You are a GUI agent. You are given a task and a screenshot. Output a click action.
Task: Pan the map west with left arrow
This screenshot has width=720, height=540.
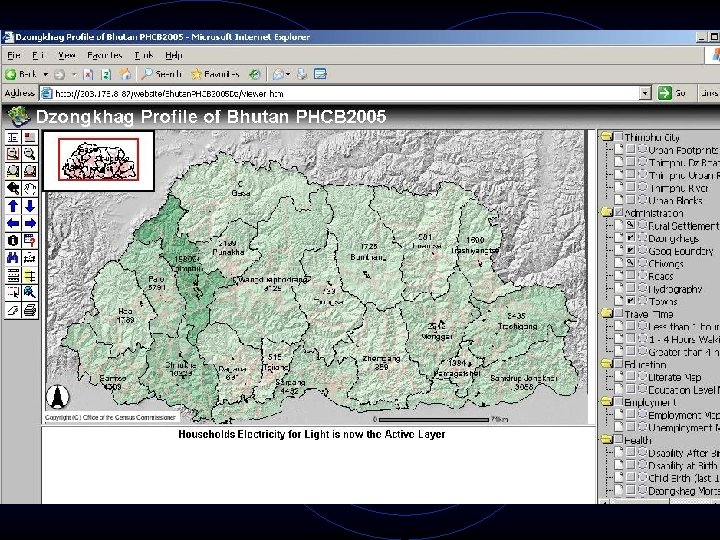[13, 224]
